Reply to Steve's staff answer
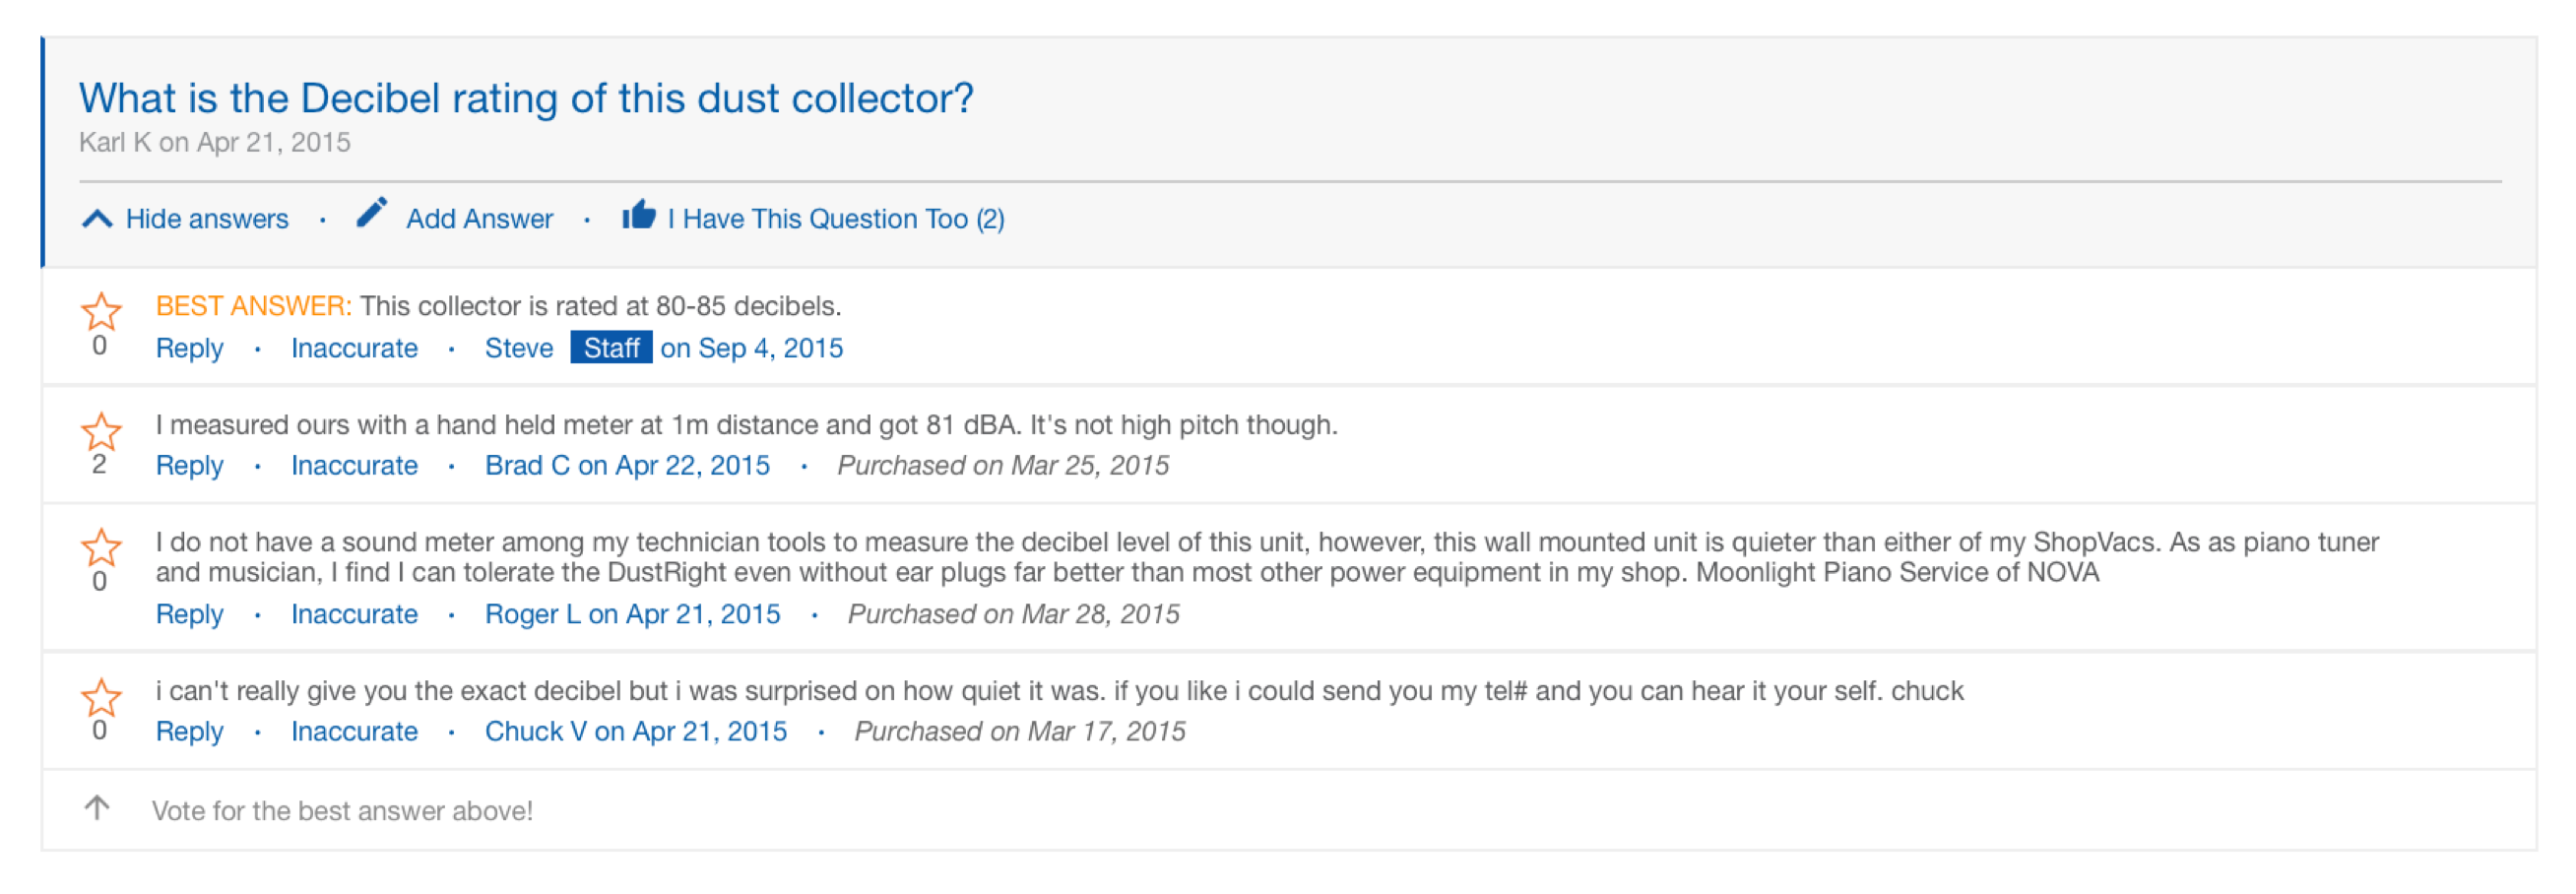This screenshot has width=2576, height=894. [189, 348]
